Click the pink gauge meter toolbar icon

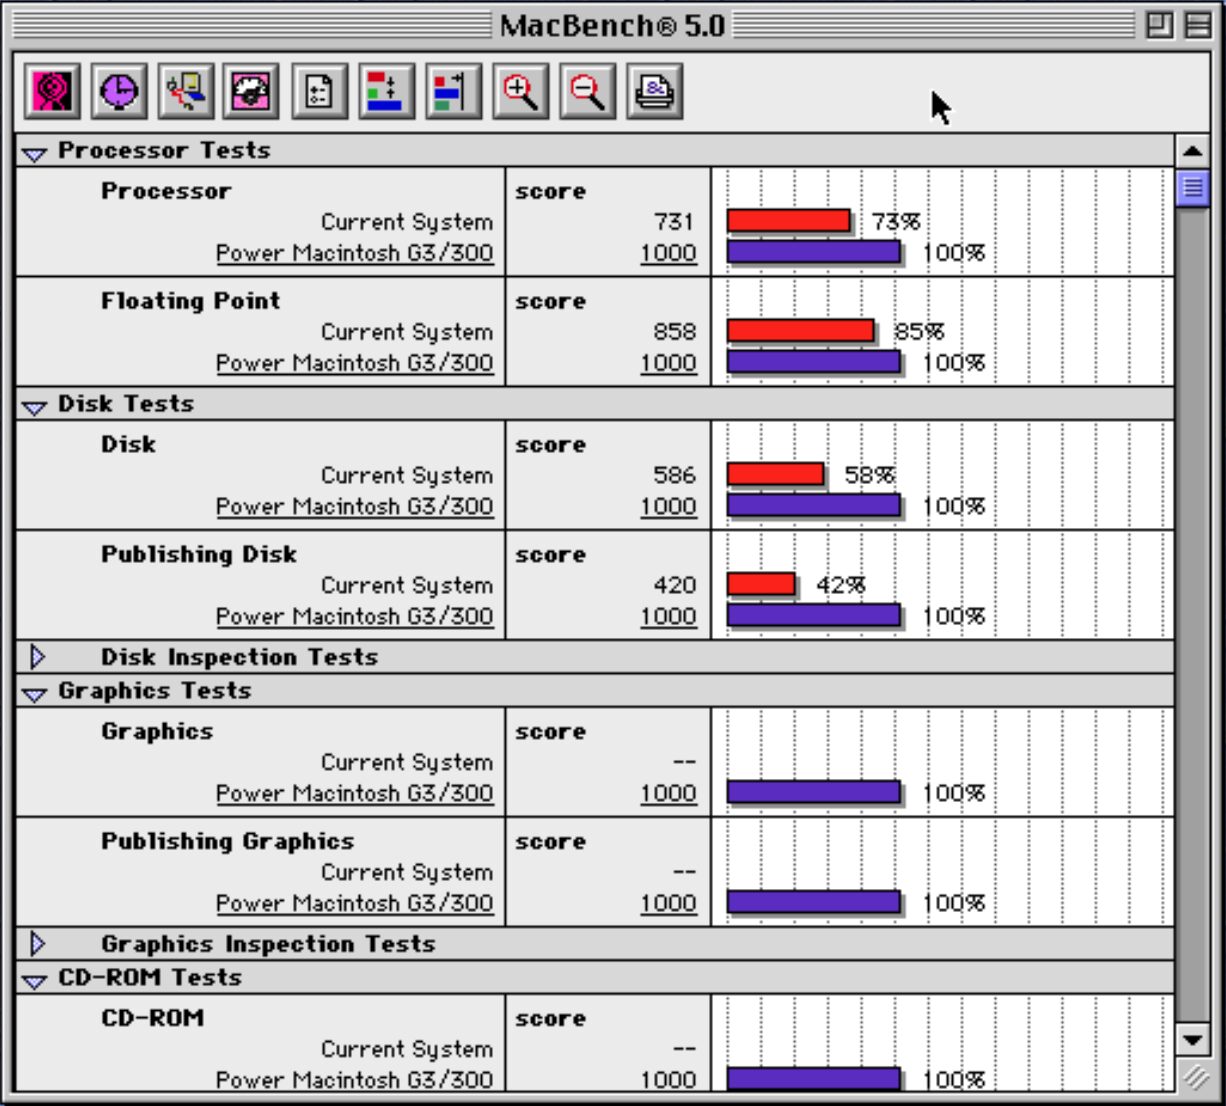click(x=252, y=92)
